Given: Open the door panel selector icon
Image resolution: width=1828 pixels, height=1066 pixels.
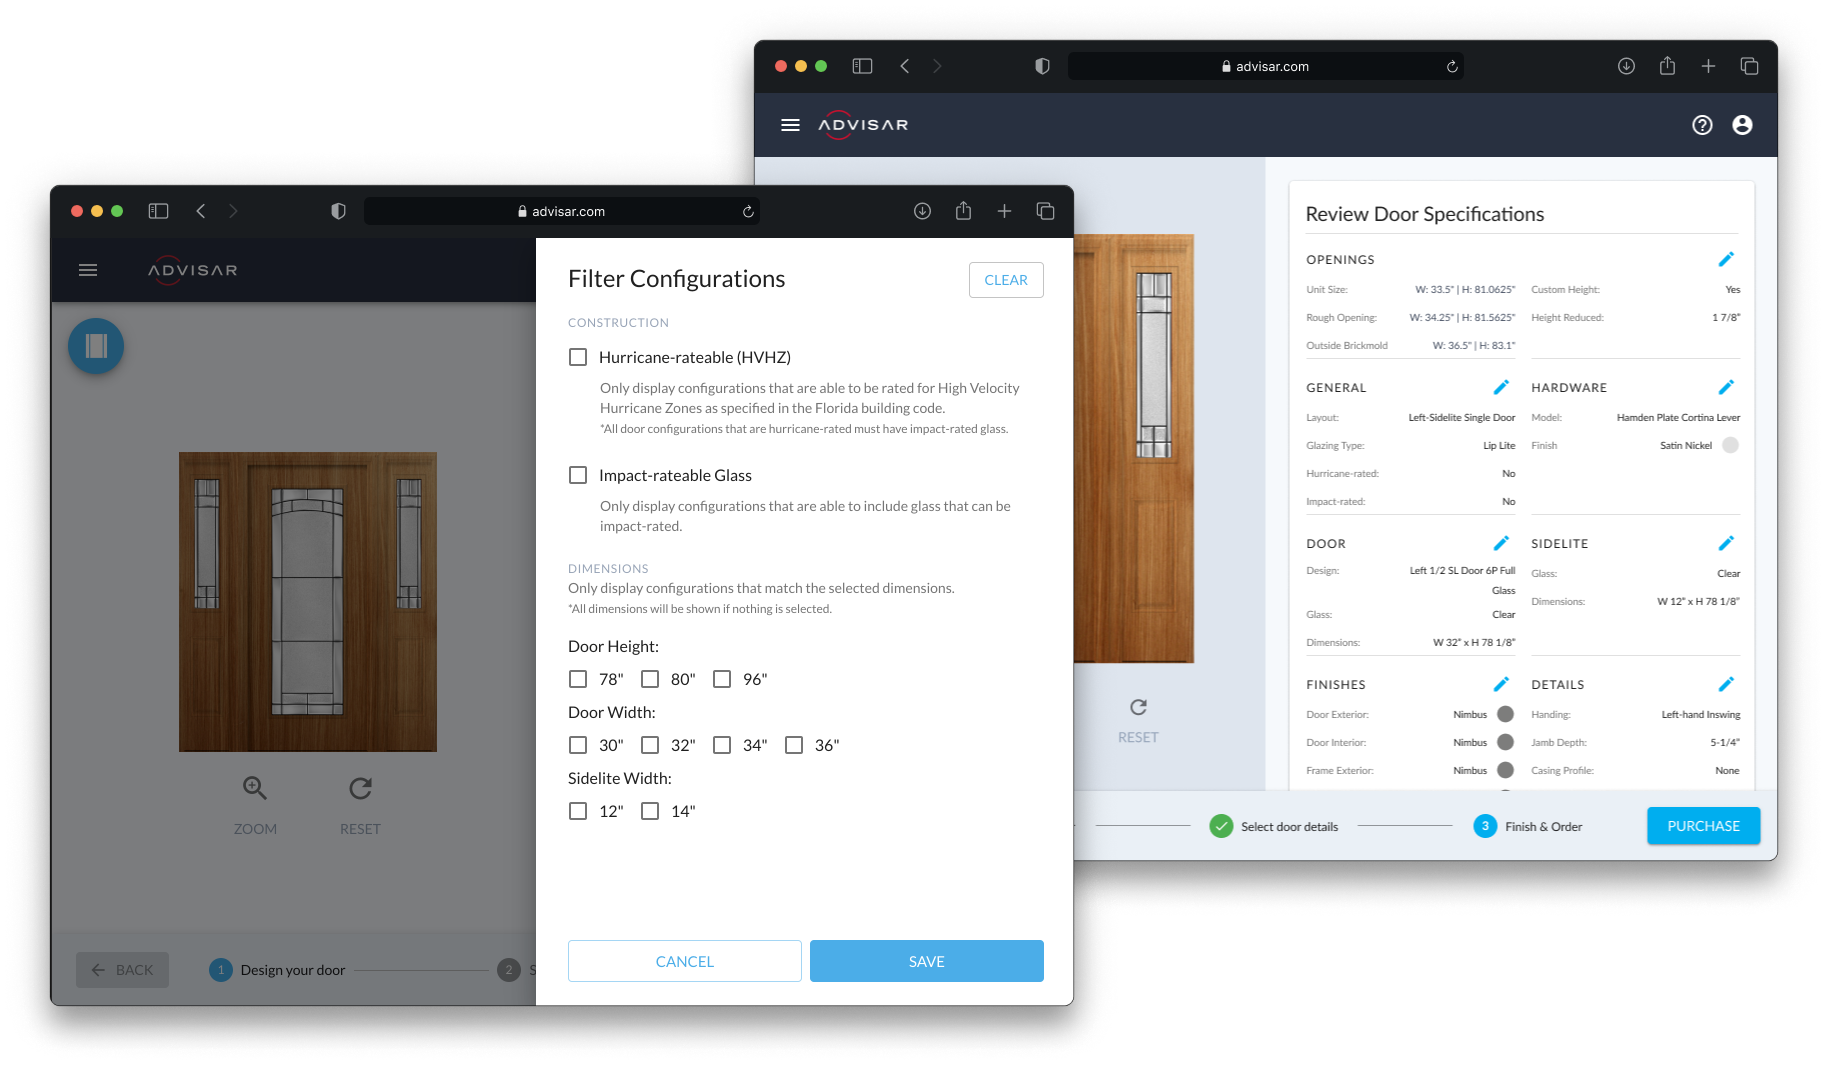Looking at the screenshot, I should [x=95, y=346].
